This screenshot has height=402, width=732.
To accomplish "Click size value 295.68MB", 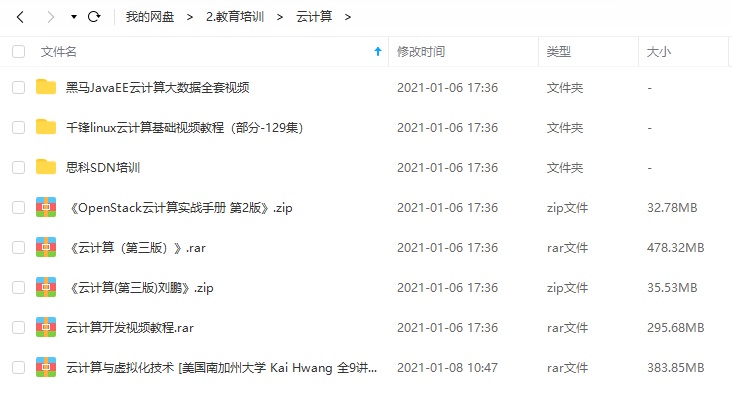I will click(x=676, y=327).
